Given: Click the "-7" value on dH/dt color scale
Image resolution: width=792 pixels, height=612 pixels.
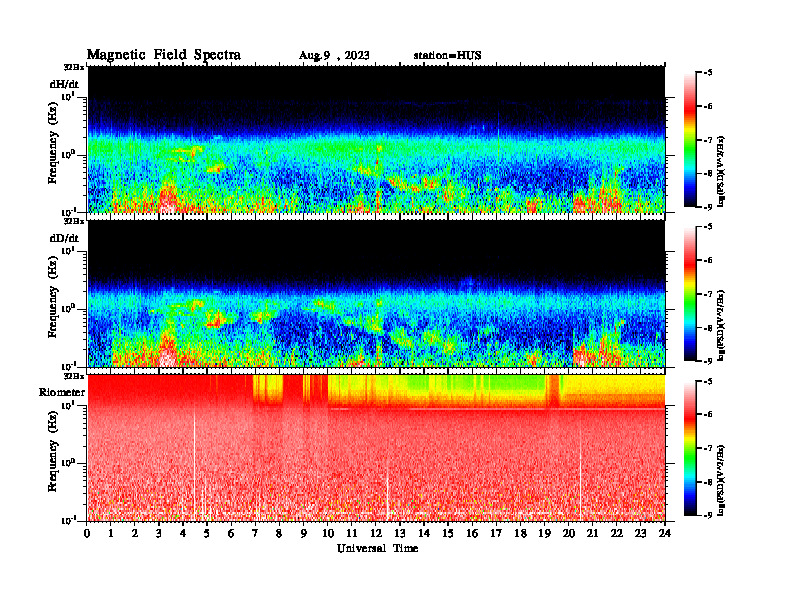Looking at the screenshot, I should pos(708,140).
